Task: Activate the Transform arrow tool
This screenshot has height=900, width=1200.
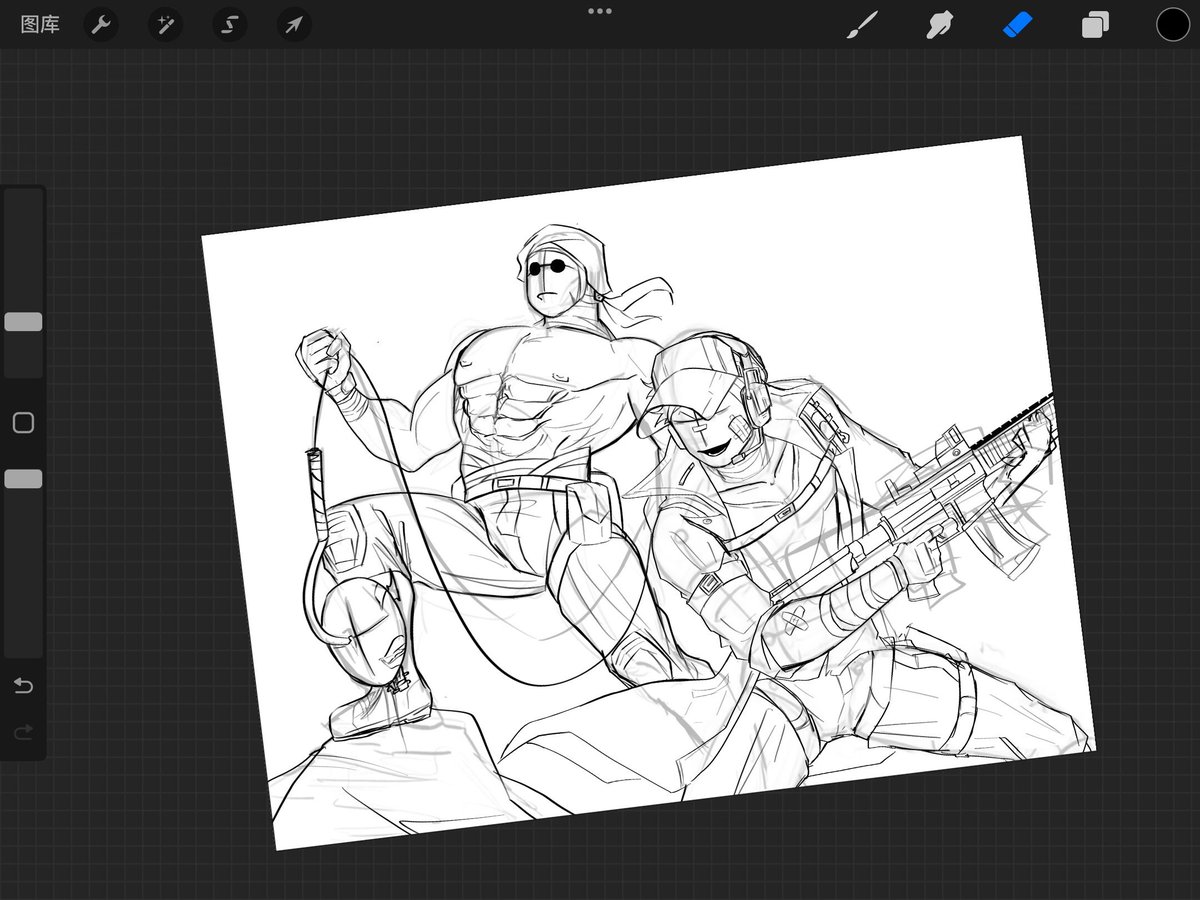Action: click(294, 25)
